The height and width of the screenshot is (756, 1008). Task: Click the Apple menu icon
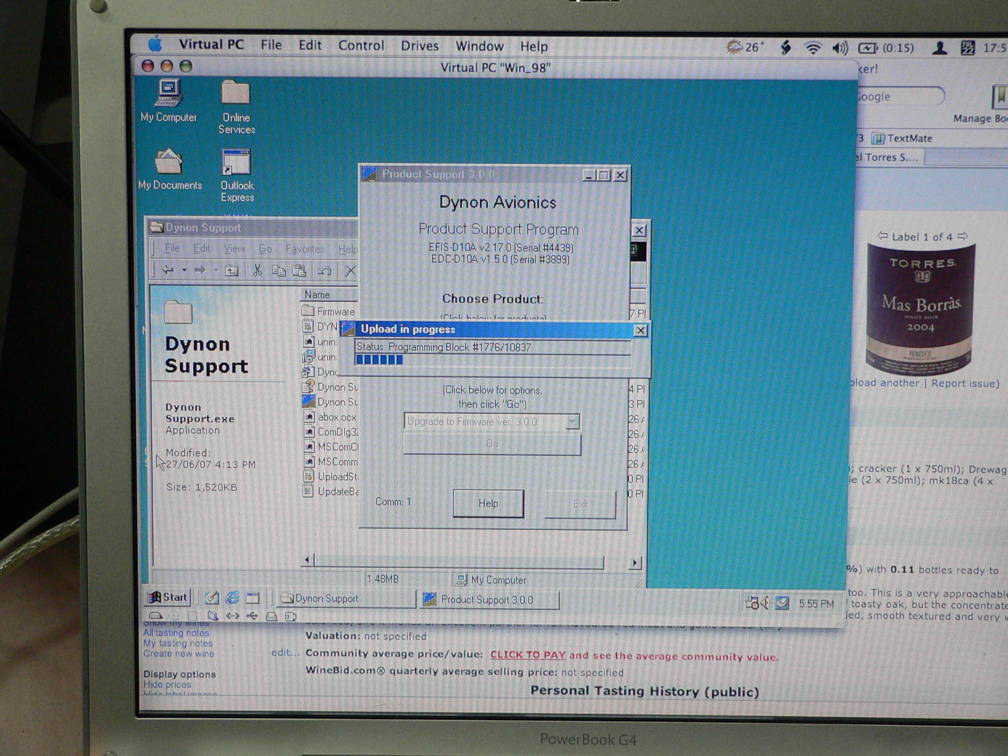[x=155, y=44]
